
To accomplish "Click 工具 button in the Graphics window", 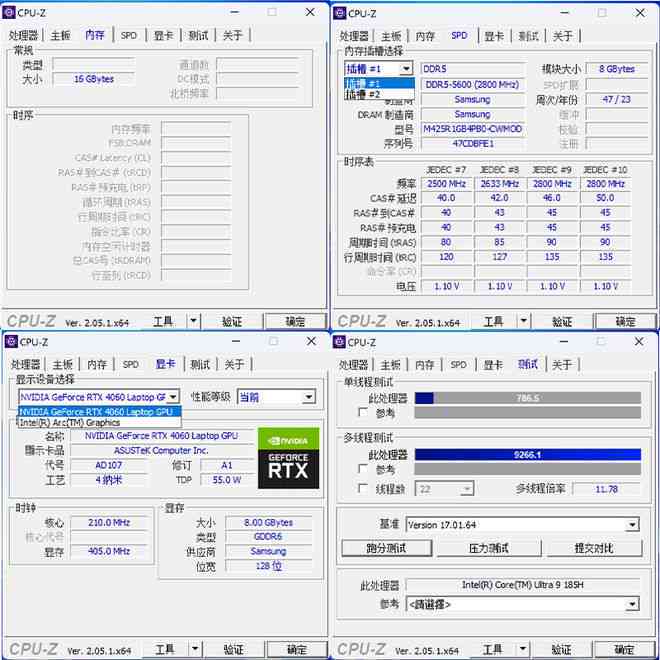I will tap(165, 649).
